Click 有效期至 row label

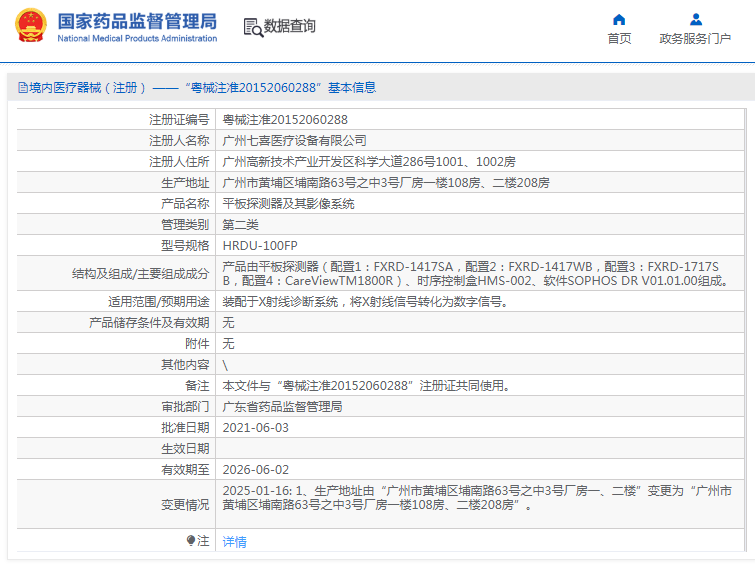[185, 470]
